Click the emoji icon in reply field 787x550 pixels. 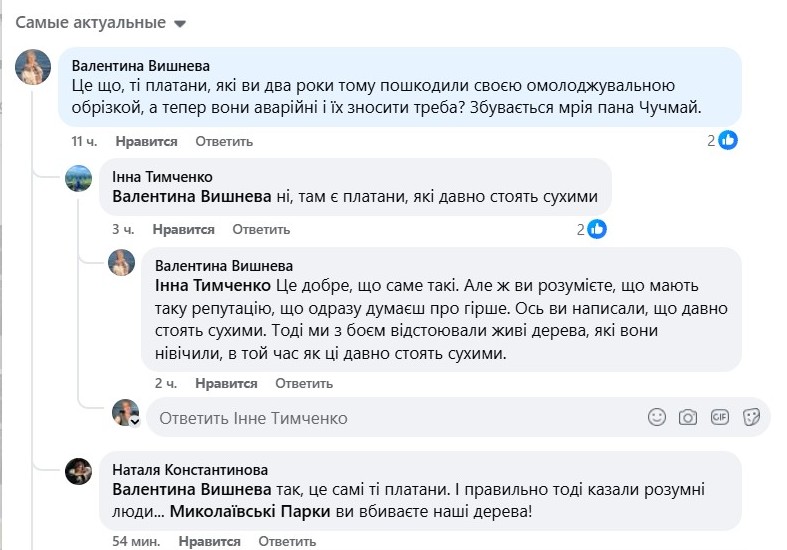(x=657, y=417)
